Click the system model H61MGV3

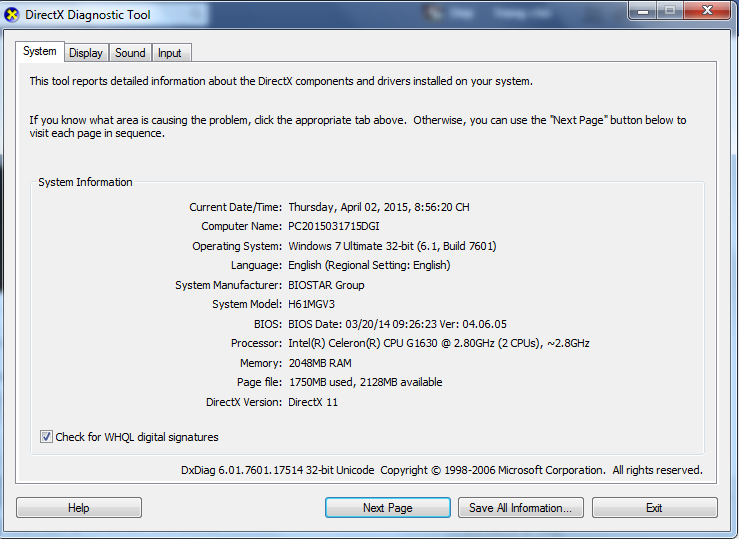click(312, 304)
